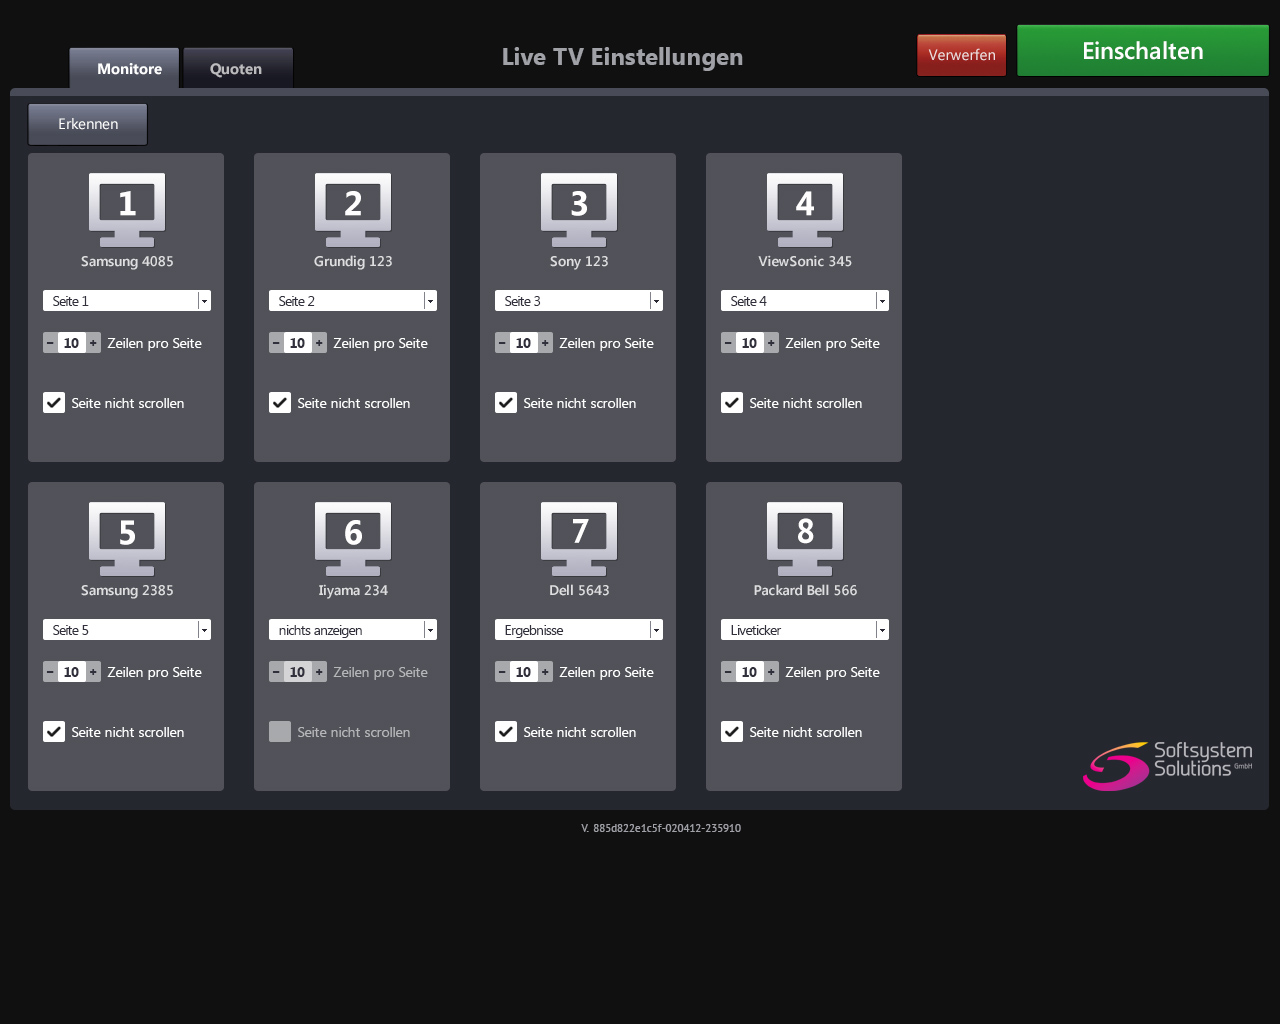Screen dimensions: 1280x1024
Task: Open the 'Ergebnisse' dropdown for Dell 5643
Action: pos(579,630)
